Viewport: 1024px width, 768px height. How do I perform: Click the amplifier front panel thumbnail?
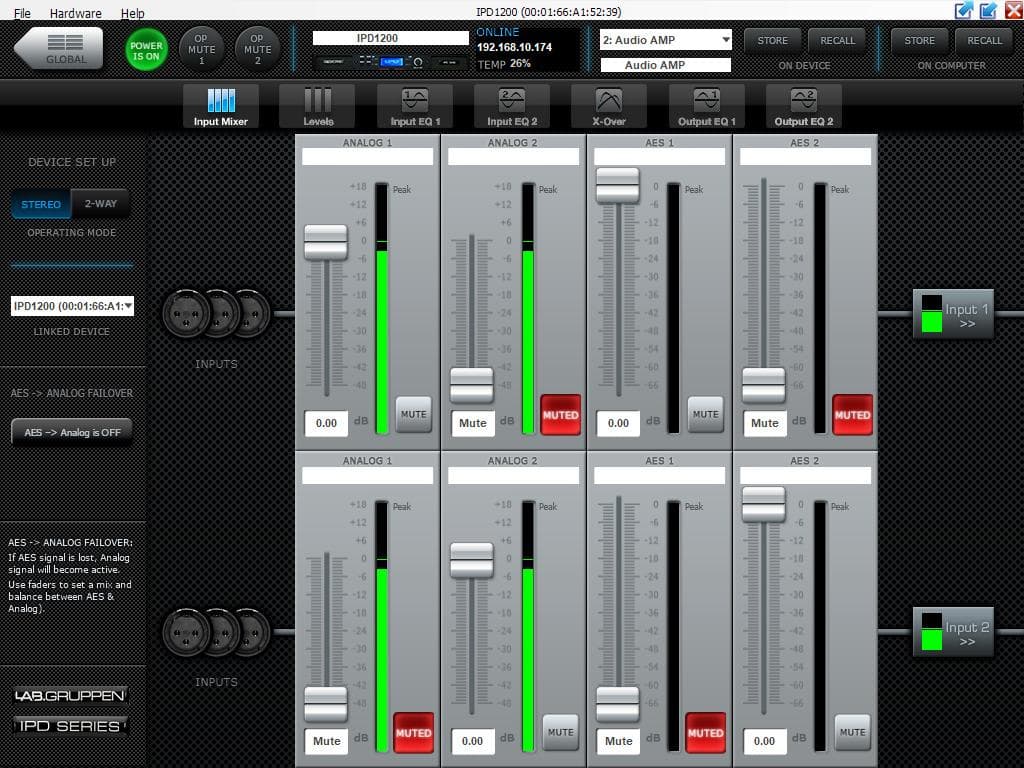point(391,62)
